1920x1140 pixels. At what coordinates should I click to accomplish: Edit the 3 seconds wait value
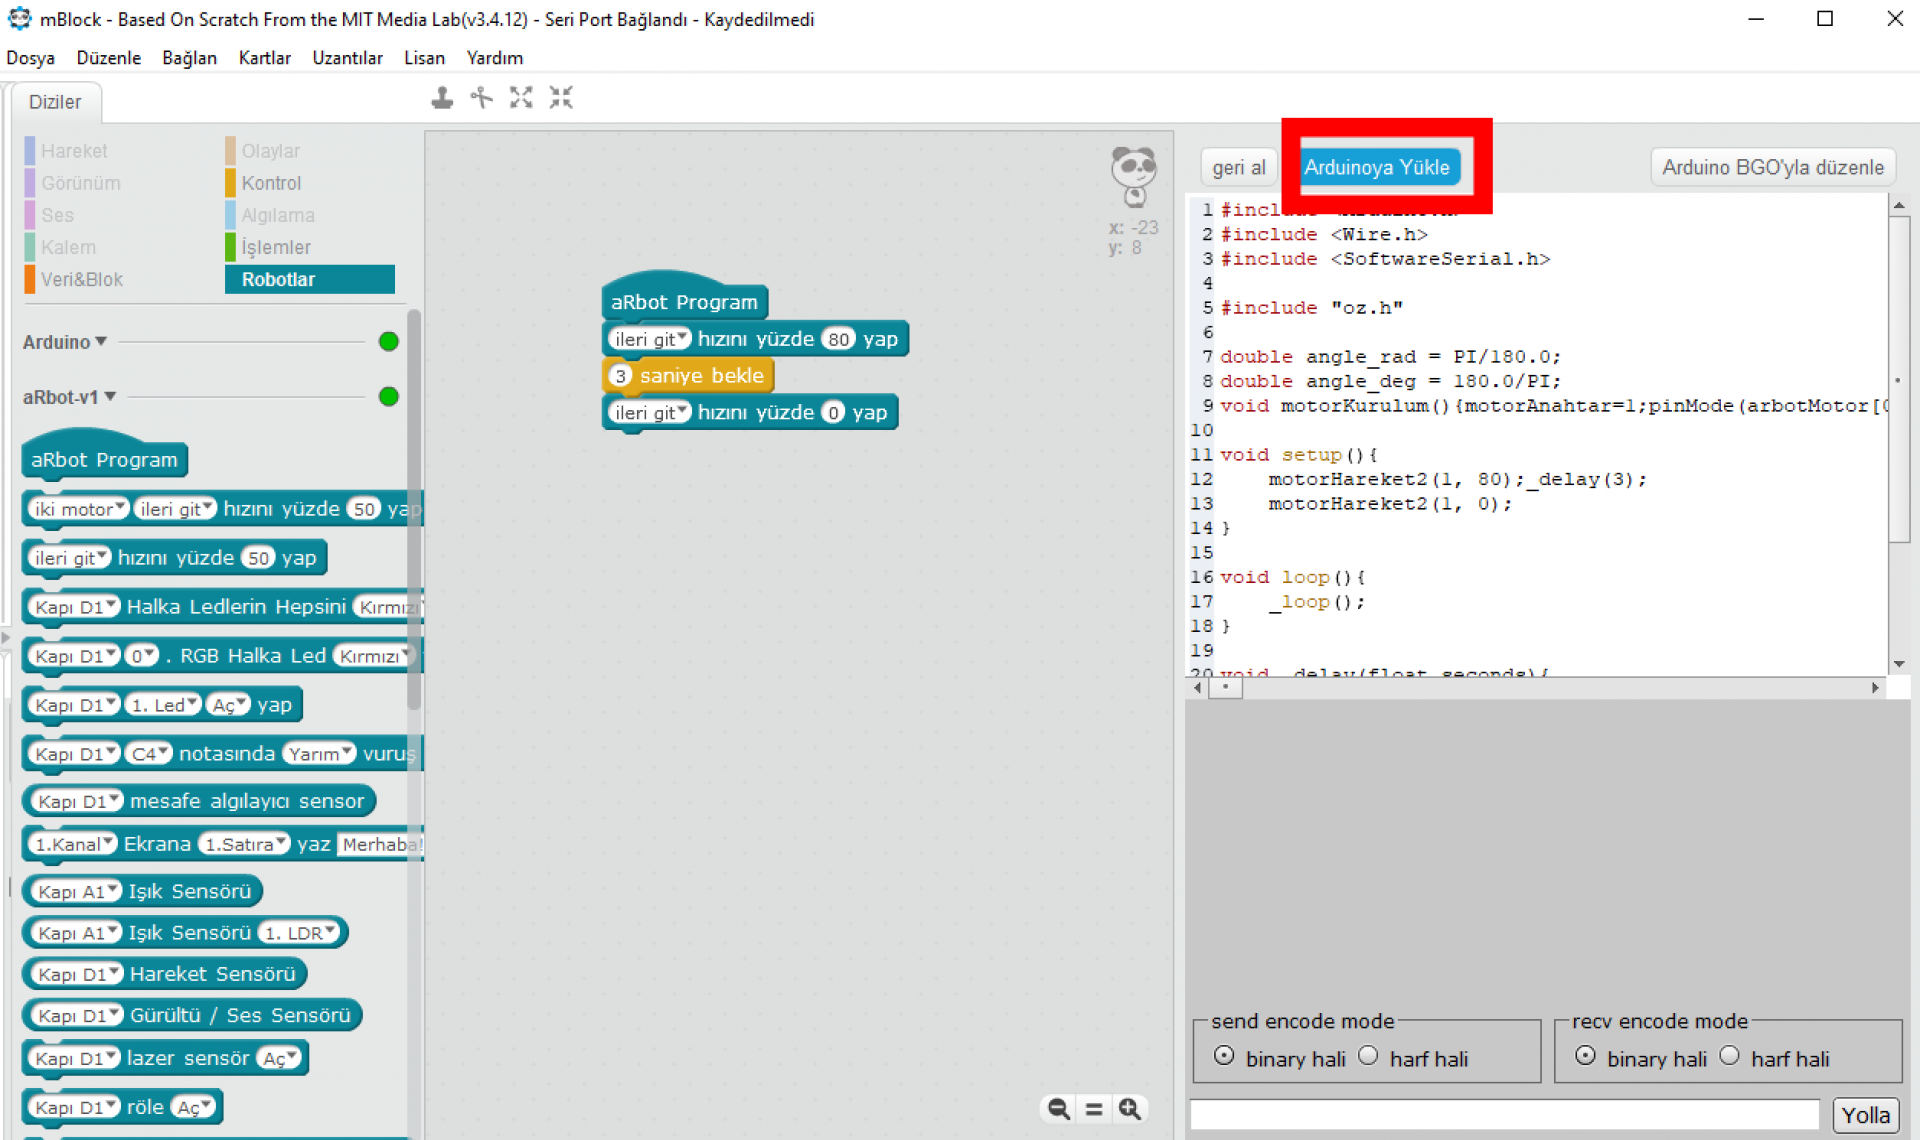[620, 376]
